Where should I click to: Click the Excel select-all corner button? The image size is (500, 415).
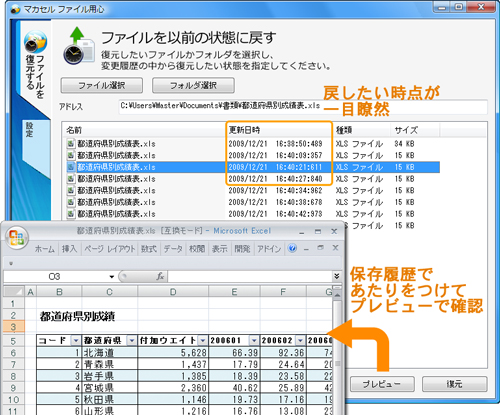coord(14,292)
